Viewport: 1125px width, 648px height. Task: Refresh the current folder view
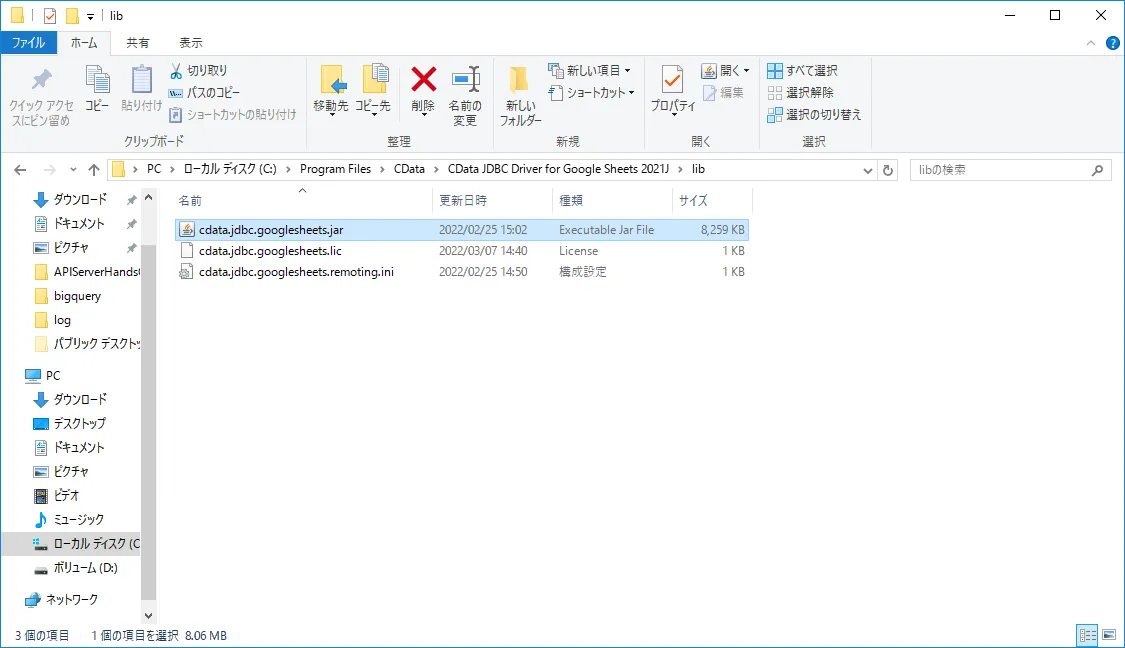(x=890, y=170)
